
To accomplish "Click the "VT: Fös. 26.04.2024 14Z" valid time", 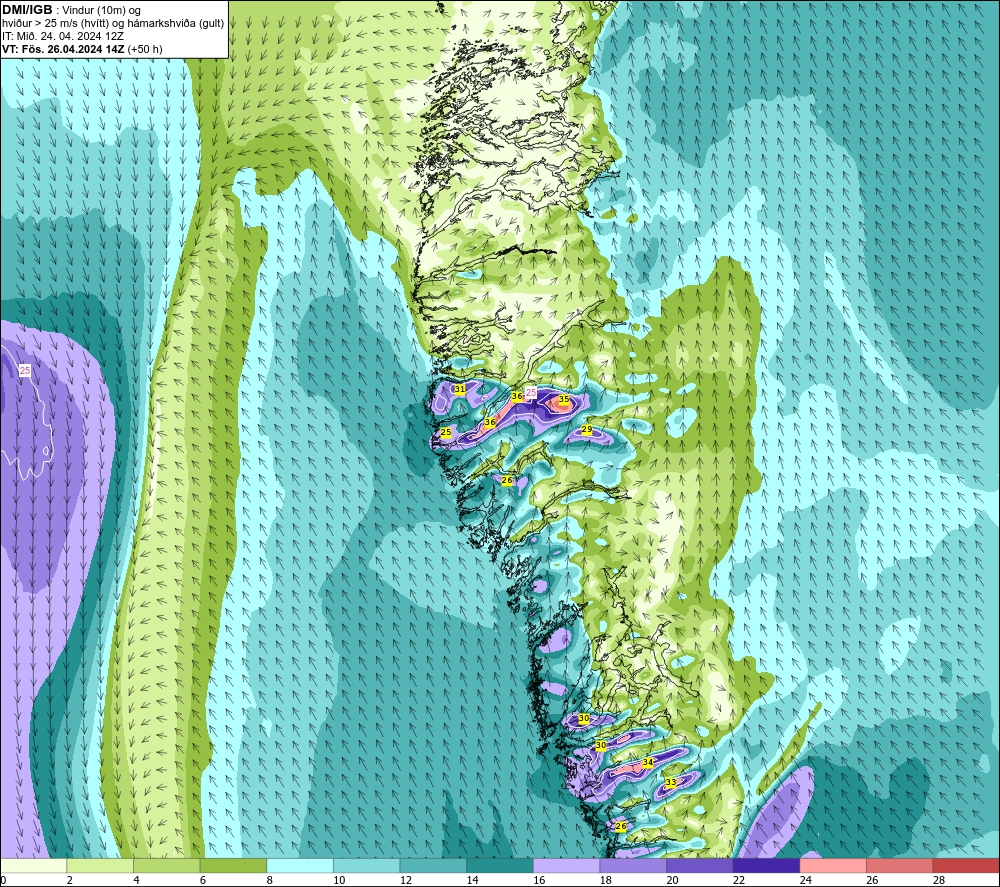I will tap(63, 49).
